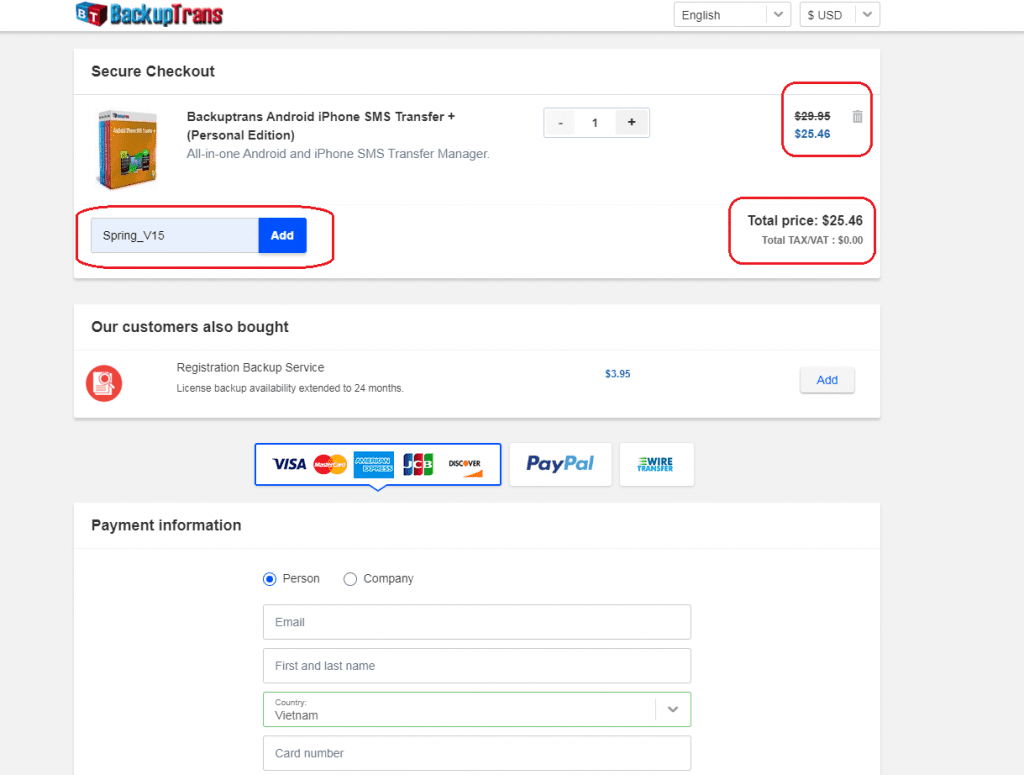Click the Total TAX/VAT : $0.00 text

coord(812,240)
